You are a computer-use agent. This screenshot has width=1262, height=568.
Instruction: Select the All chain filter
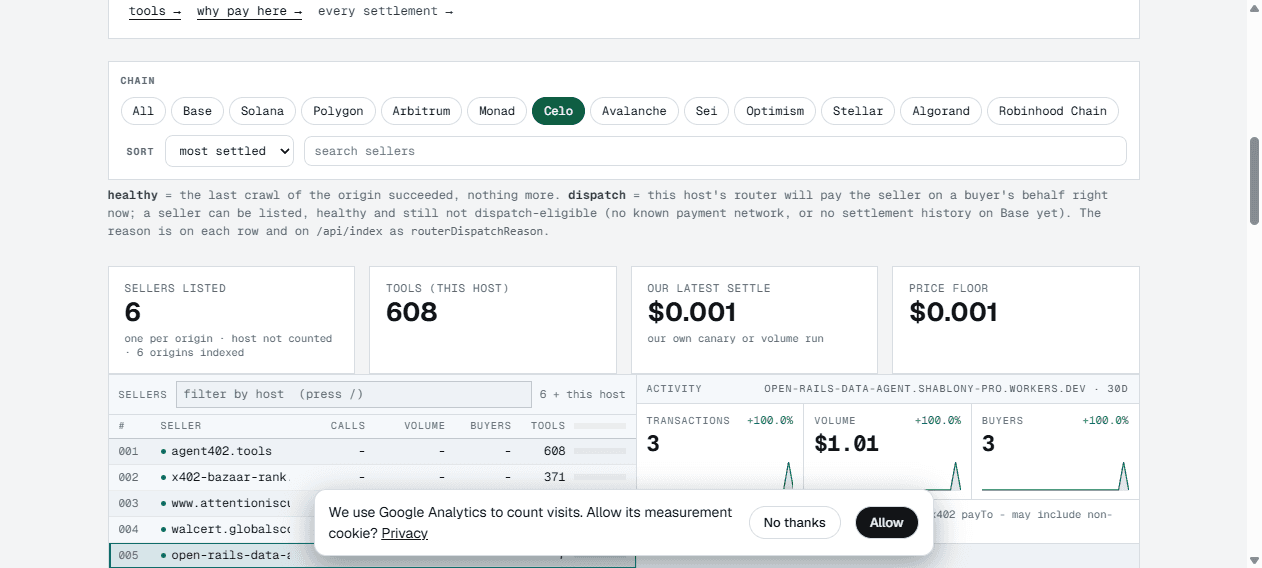(143, 111)
